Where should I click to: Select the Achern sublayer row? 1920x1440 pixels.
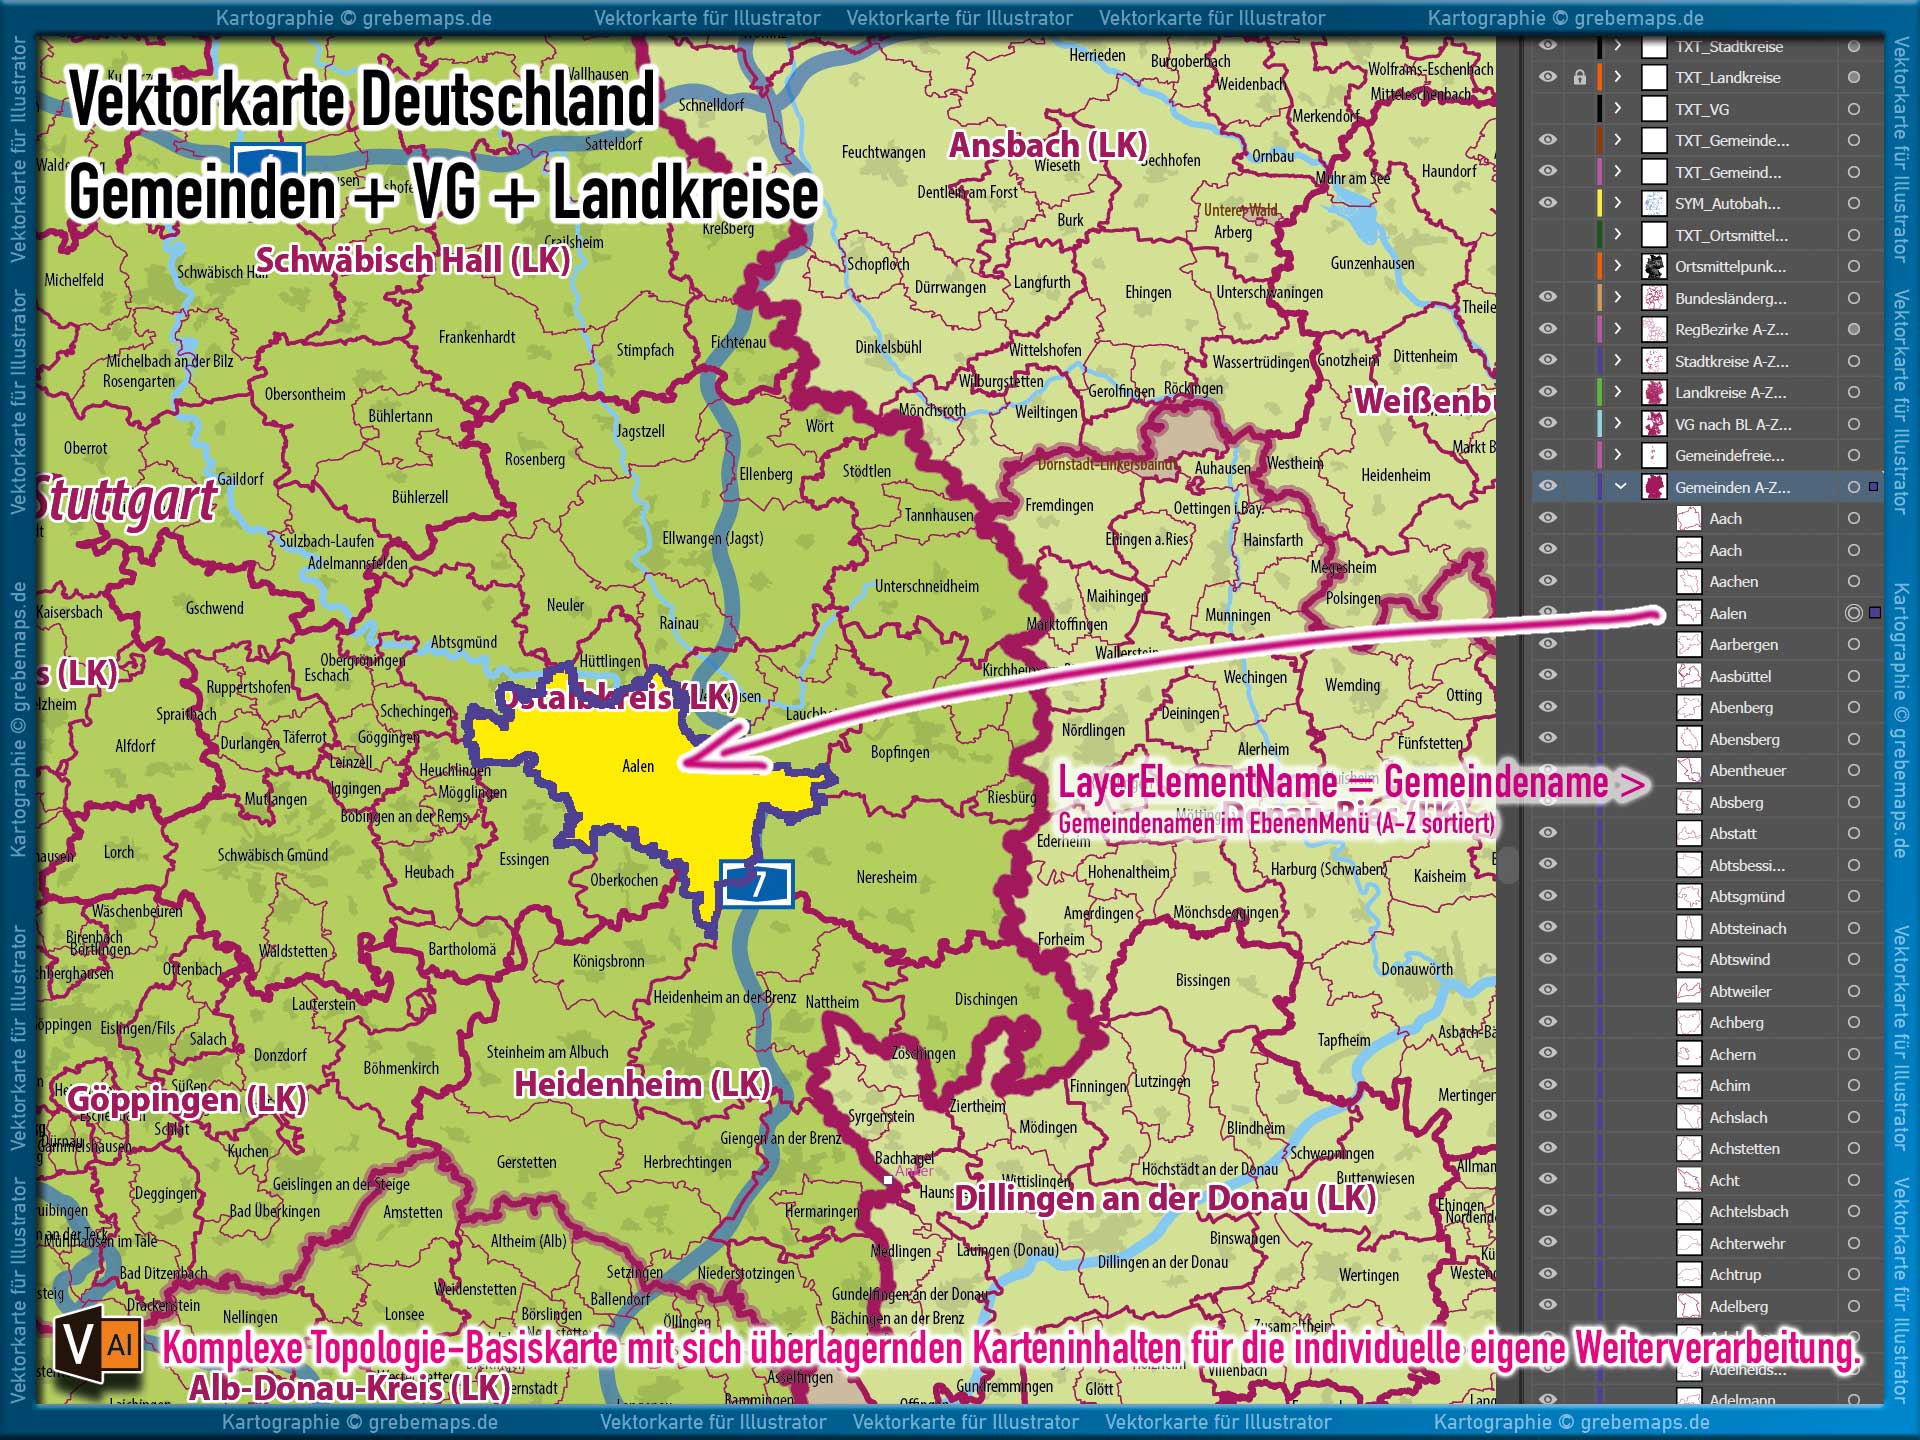pyautogui.click(x=1707, y=1054)
